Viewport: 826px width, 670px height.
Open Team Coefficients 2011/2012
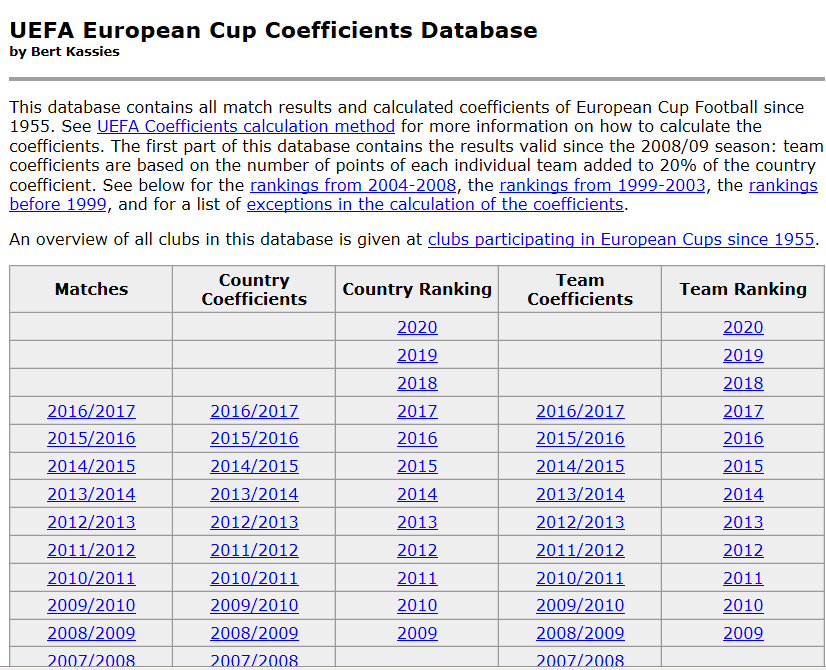581,550
